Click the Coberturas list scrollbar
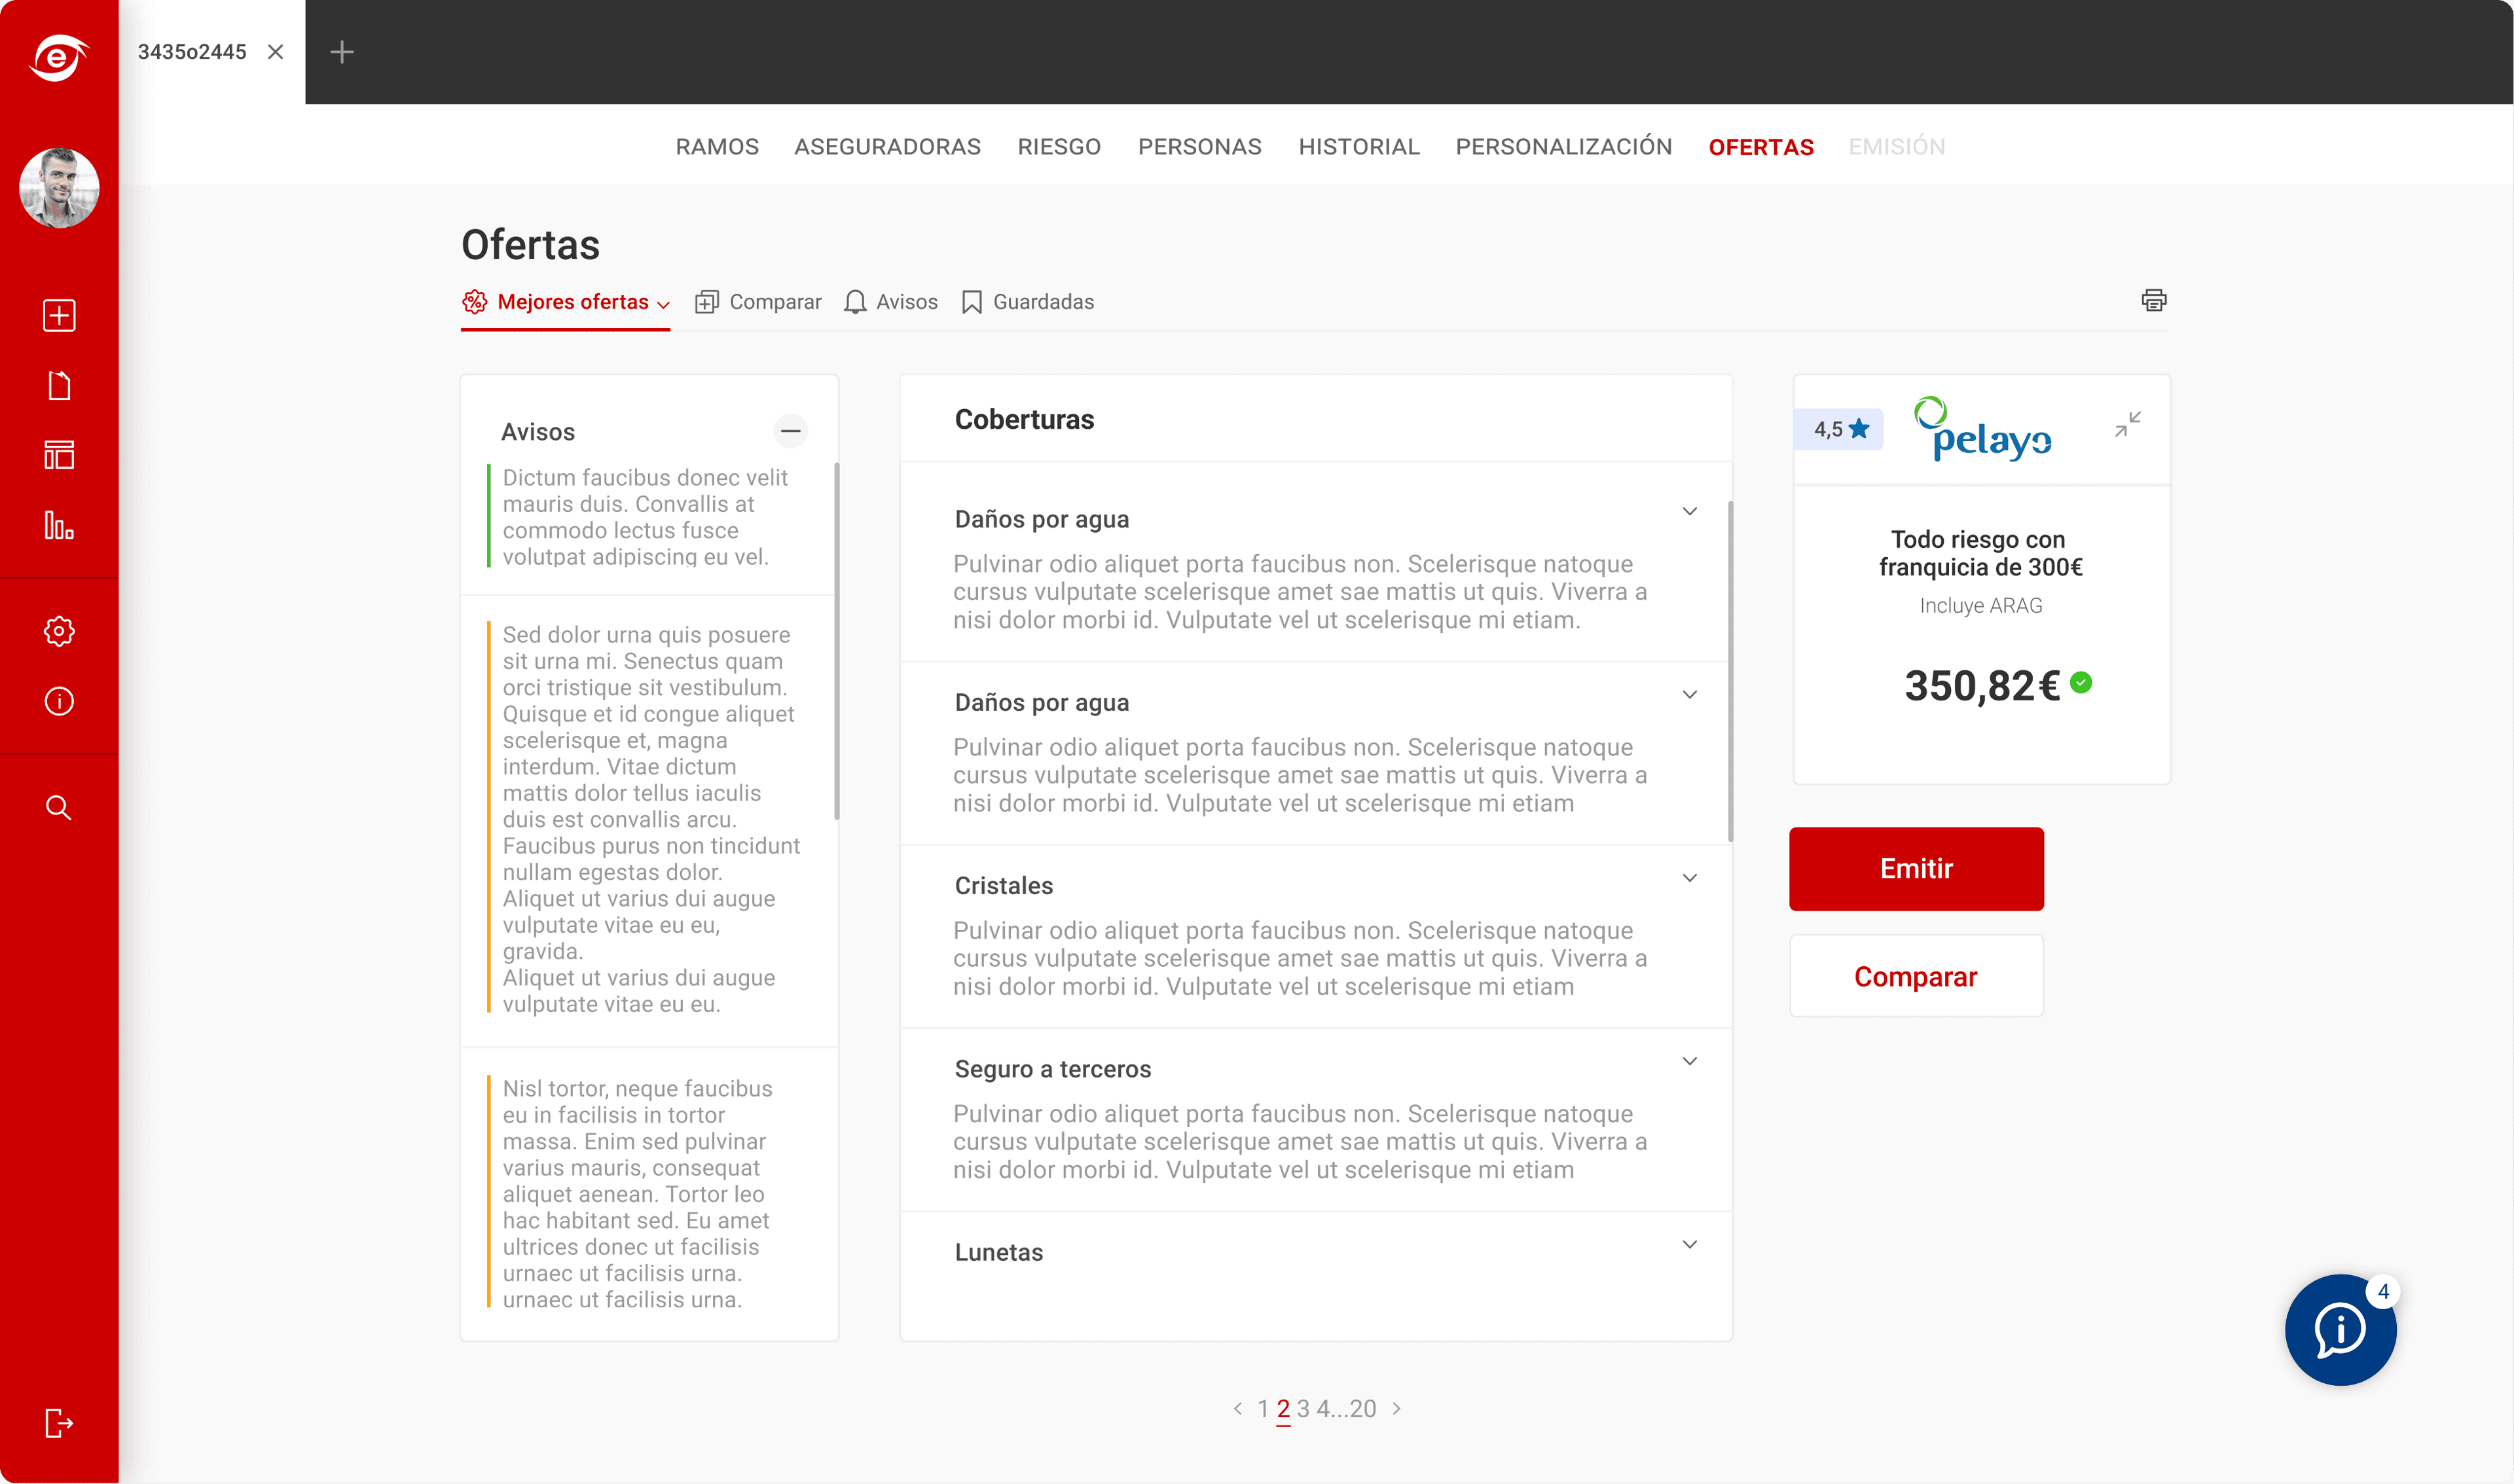Viewport: 2514px width, 1484px height. pyautogui.click(x=1730, y=671)
